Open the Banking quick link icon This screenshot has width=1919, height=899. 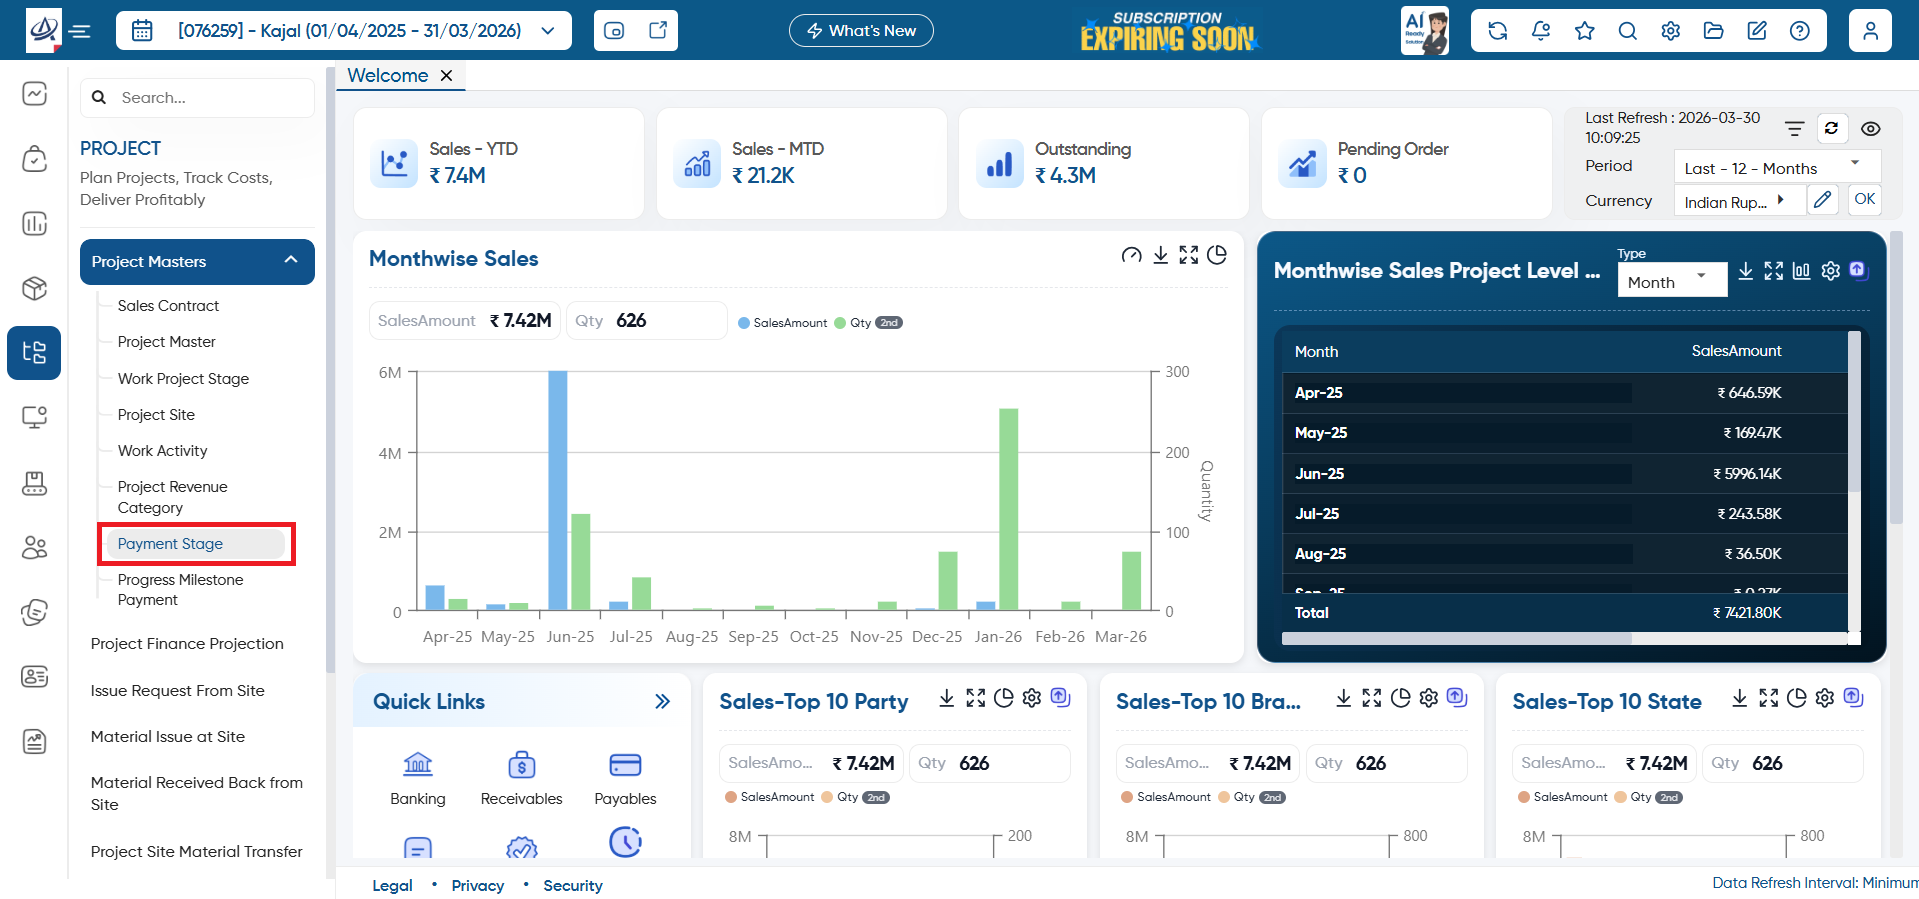(x=418, y=765)
